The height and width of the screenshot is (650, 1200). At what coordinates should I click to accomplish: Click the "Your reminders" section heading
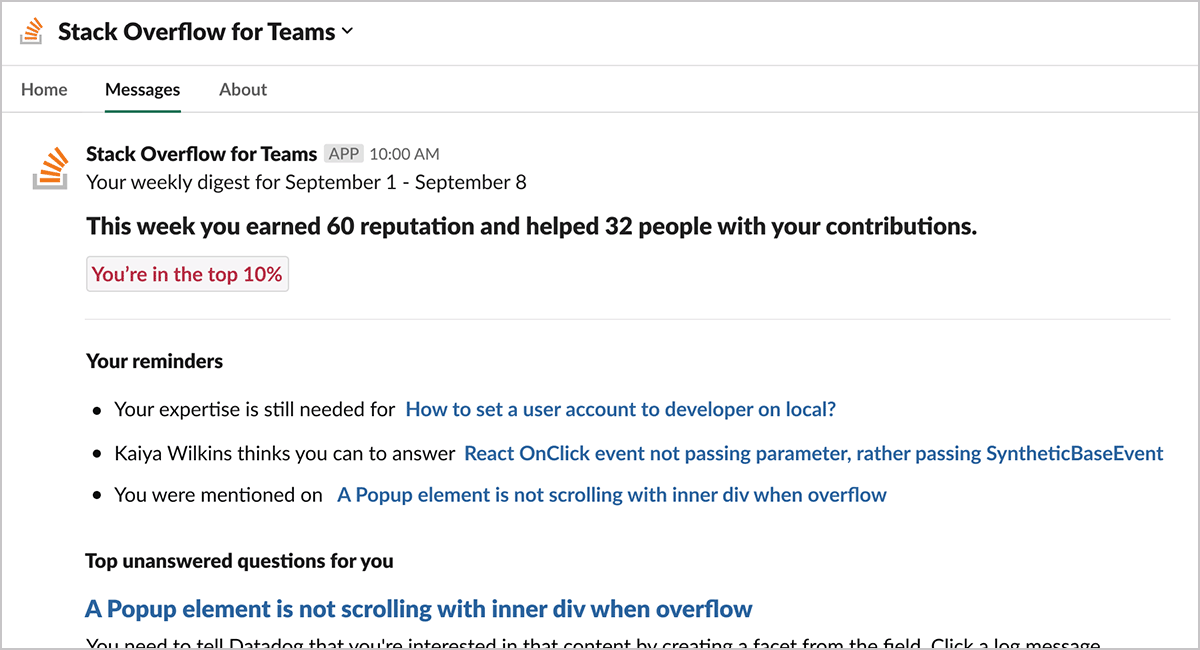(154, 361)
